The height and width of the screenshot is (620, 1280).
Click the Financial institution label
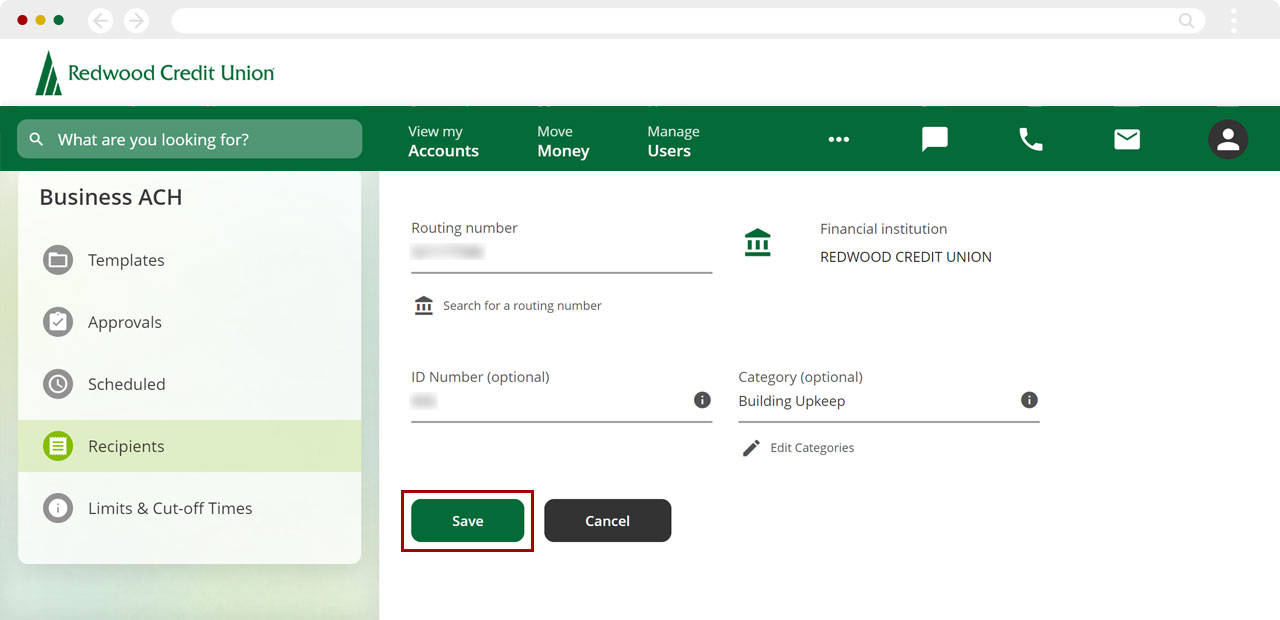(x=883, y=229)
